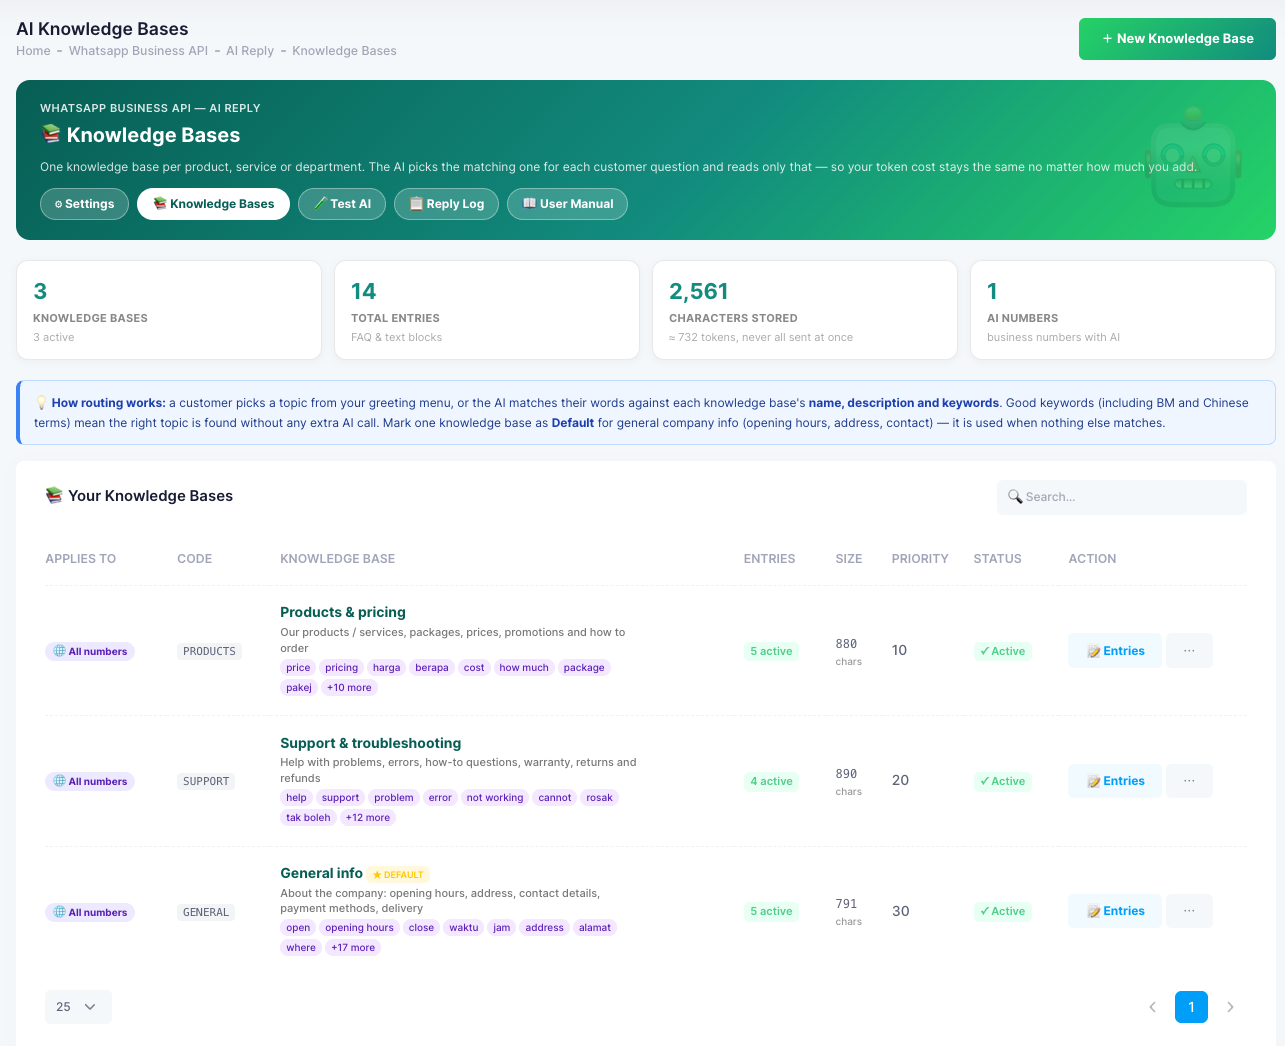Click the magnifier icon in search box
Image resolution: width=1285 pixels, height=1046 pixels.
[1015, 497]
